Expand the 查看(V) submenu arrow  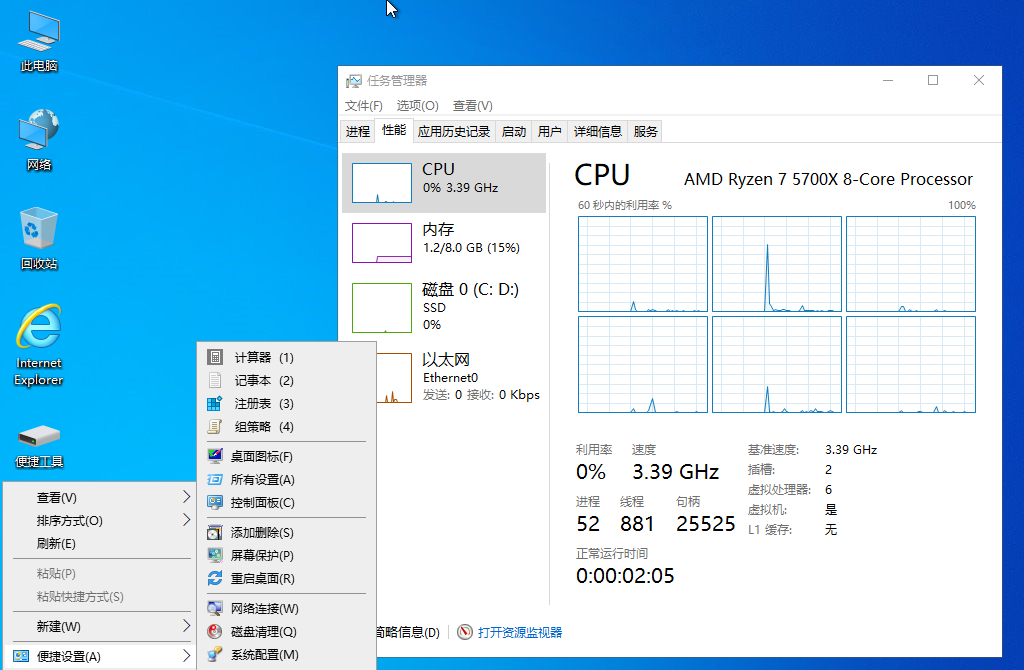point(186,497)
